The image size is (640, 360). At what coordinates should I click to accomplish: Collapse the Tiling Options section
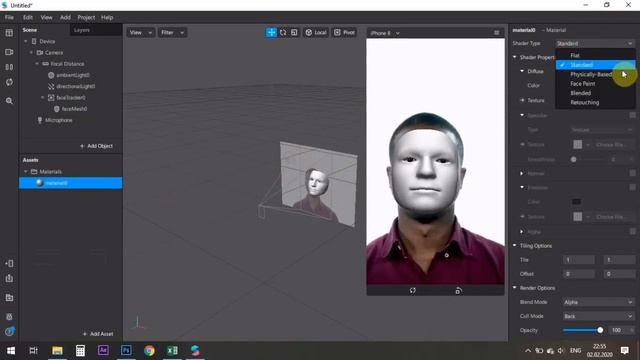515,246
